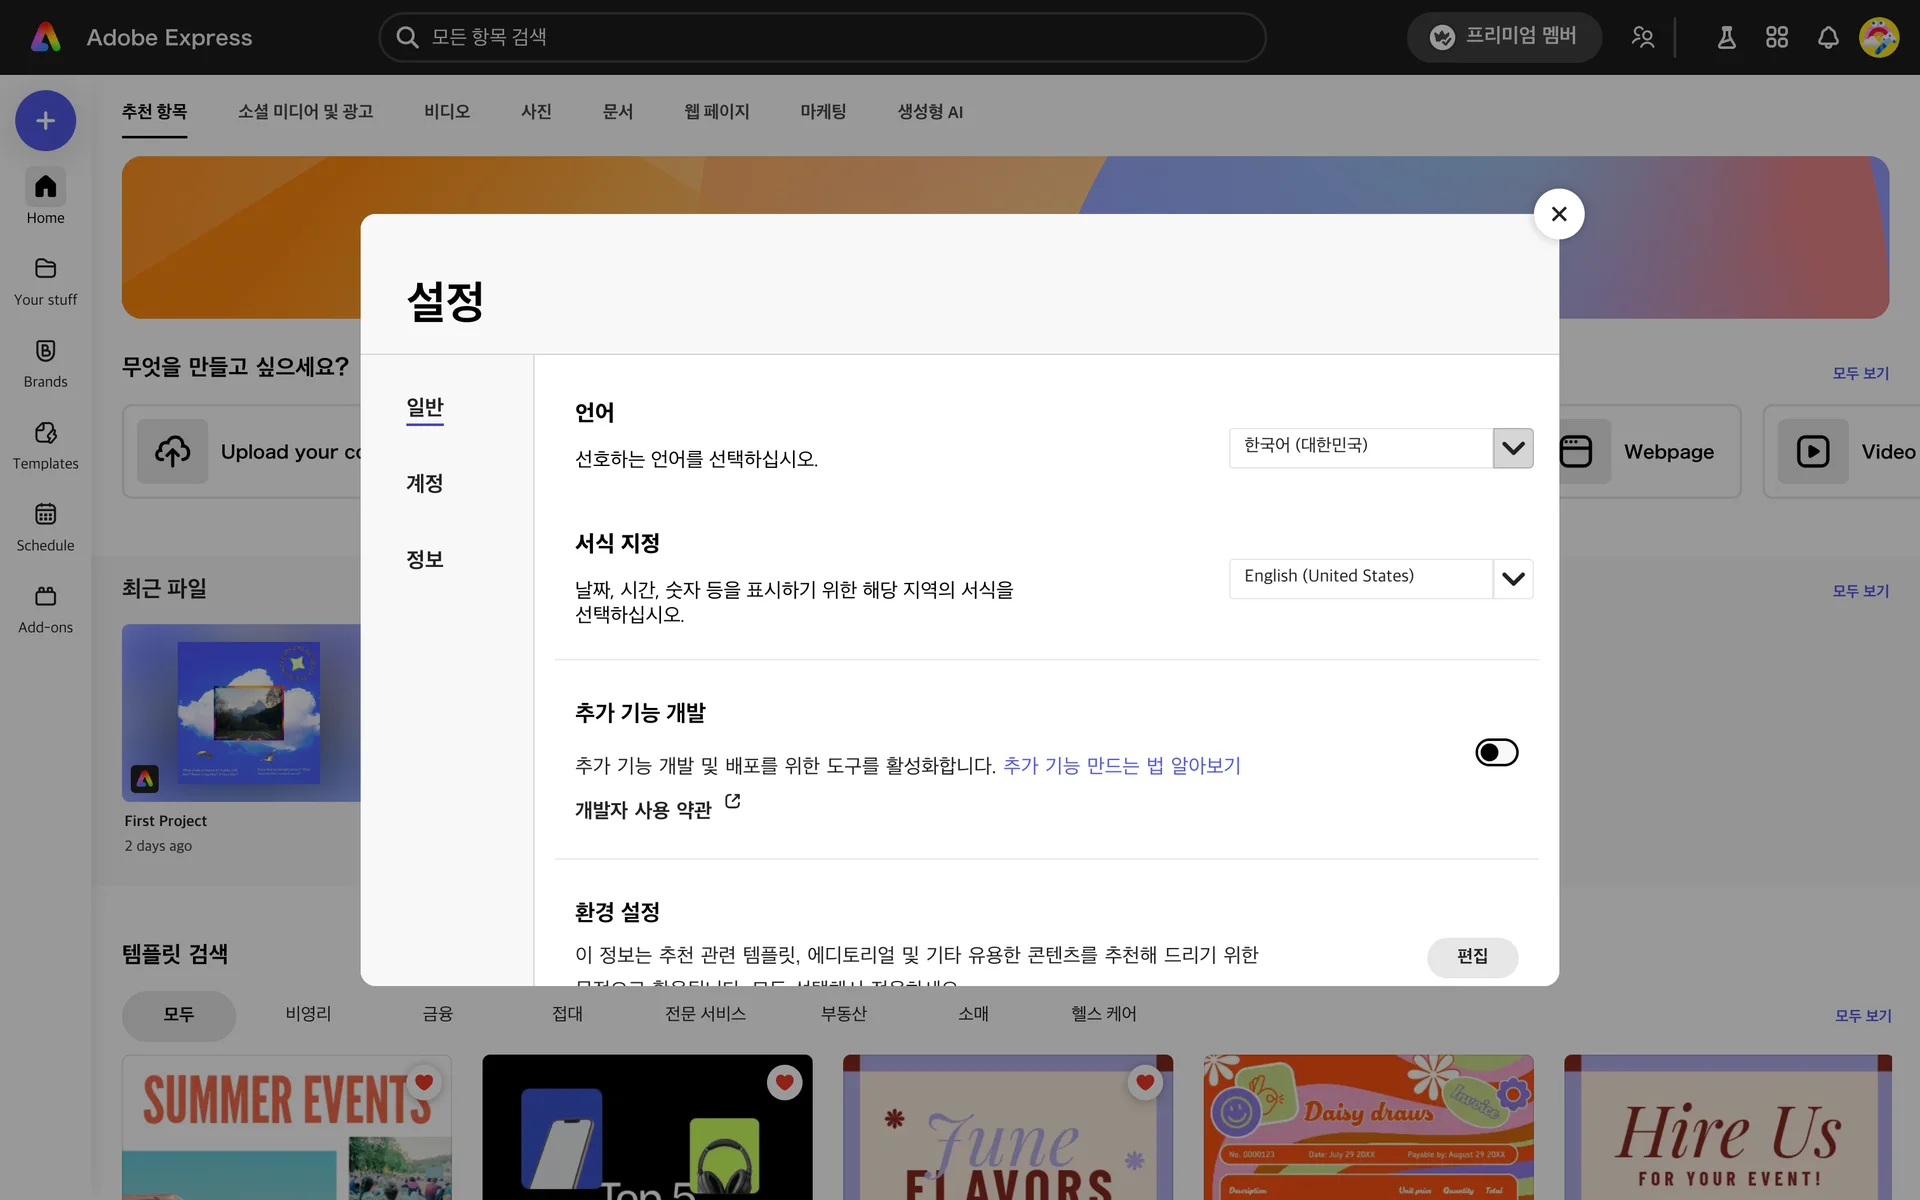Click developer terms external link icon
1920x1200 pixels.
pyautogui.click(x=733, y=802)
